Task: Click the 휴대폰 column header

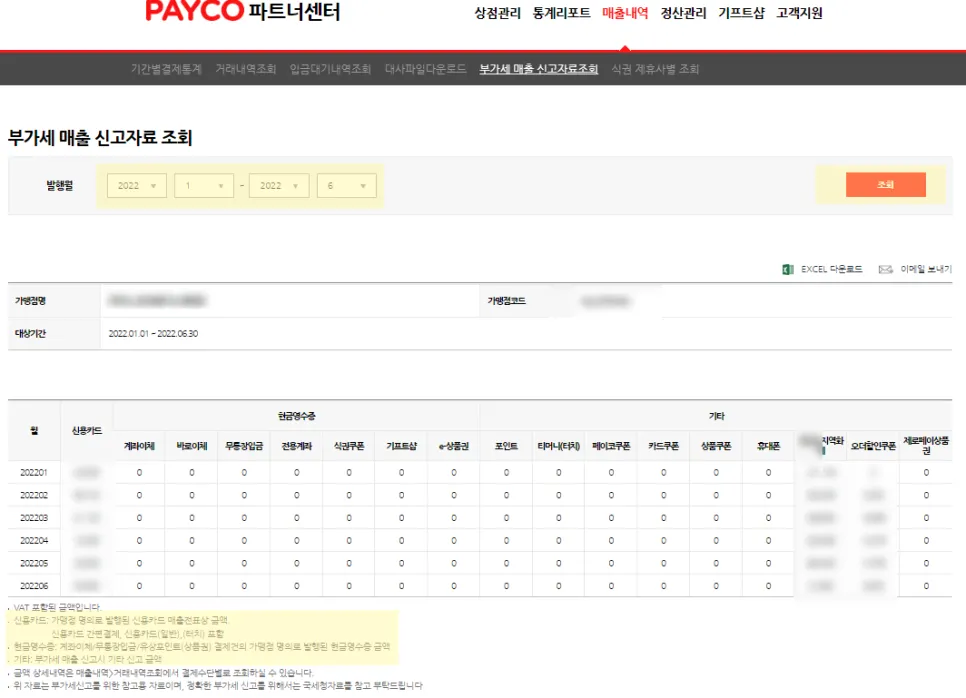Action: point(768,446)
